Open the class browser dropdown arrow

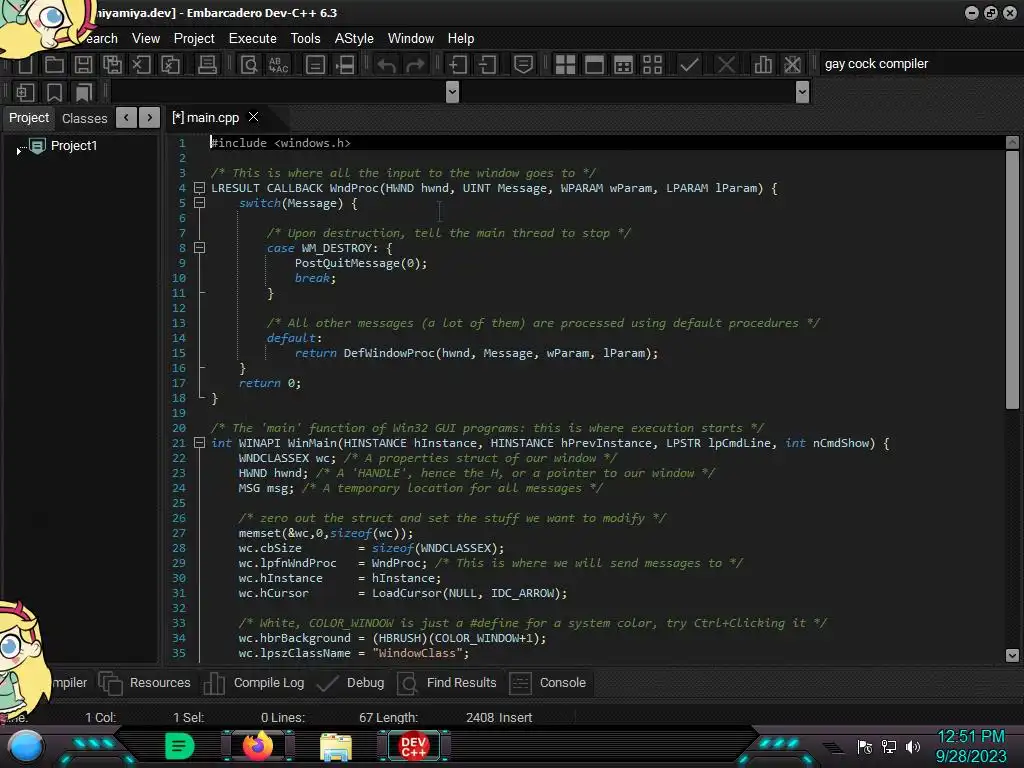pyautogui.click(x=452, y=92)
